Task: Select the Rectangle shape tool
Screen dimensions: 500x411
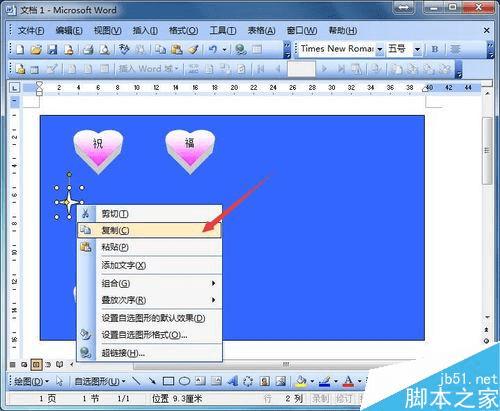Action: click(168, 381)
